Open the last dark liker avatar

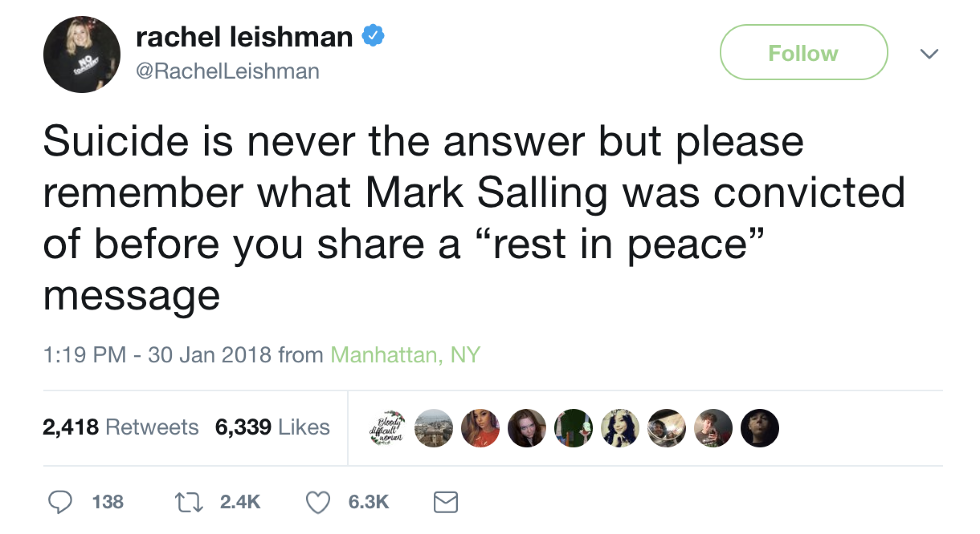pyautogui.click(x=761, y=428)
